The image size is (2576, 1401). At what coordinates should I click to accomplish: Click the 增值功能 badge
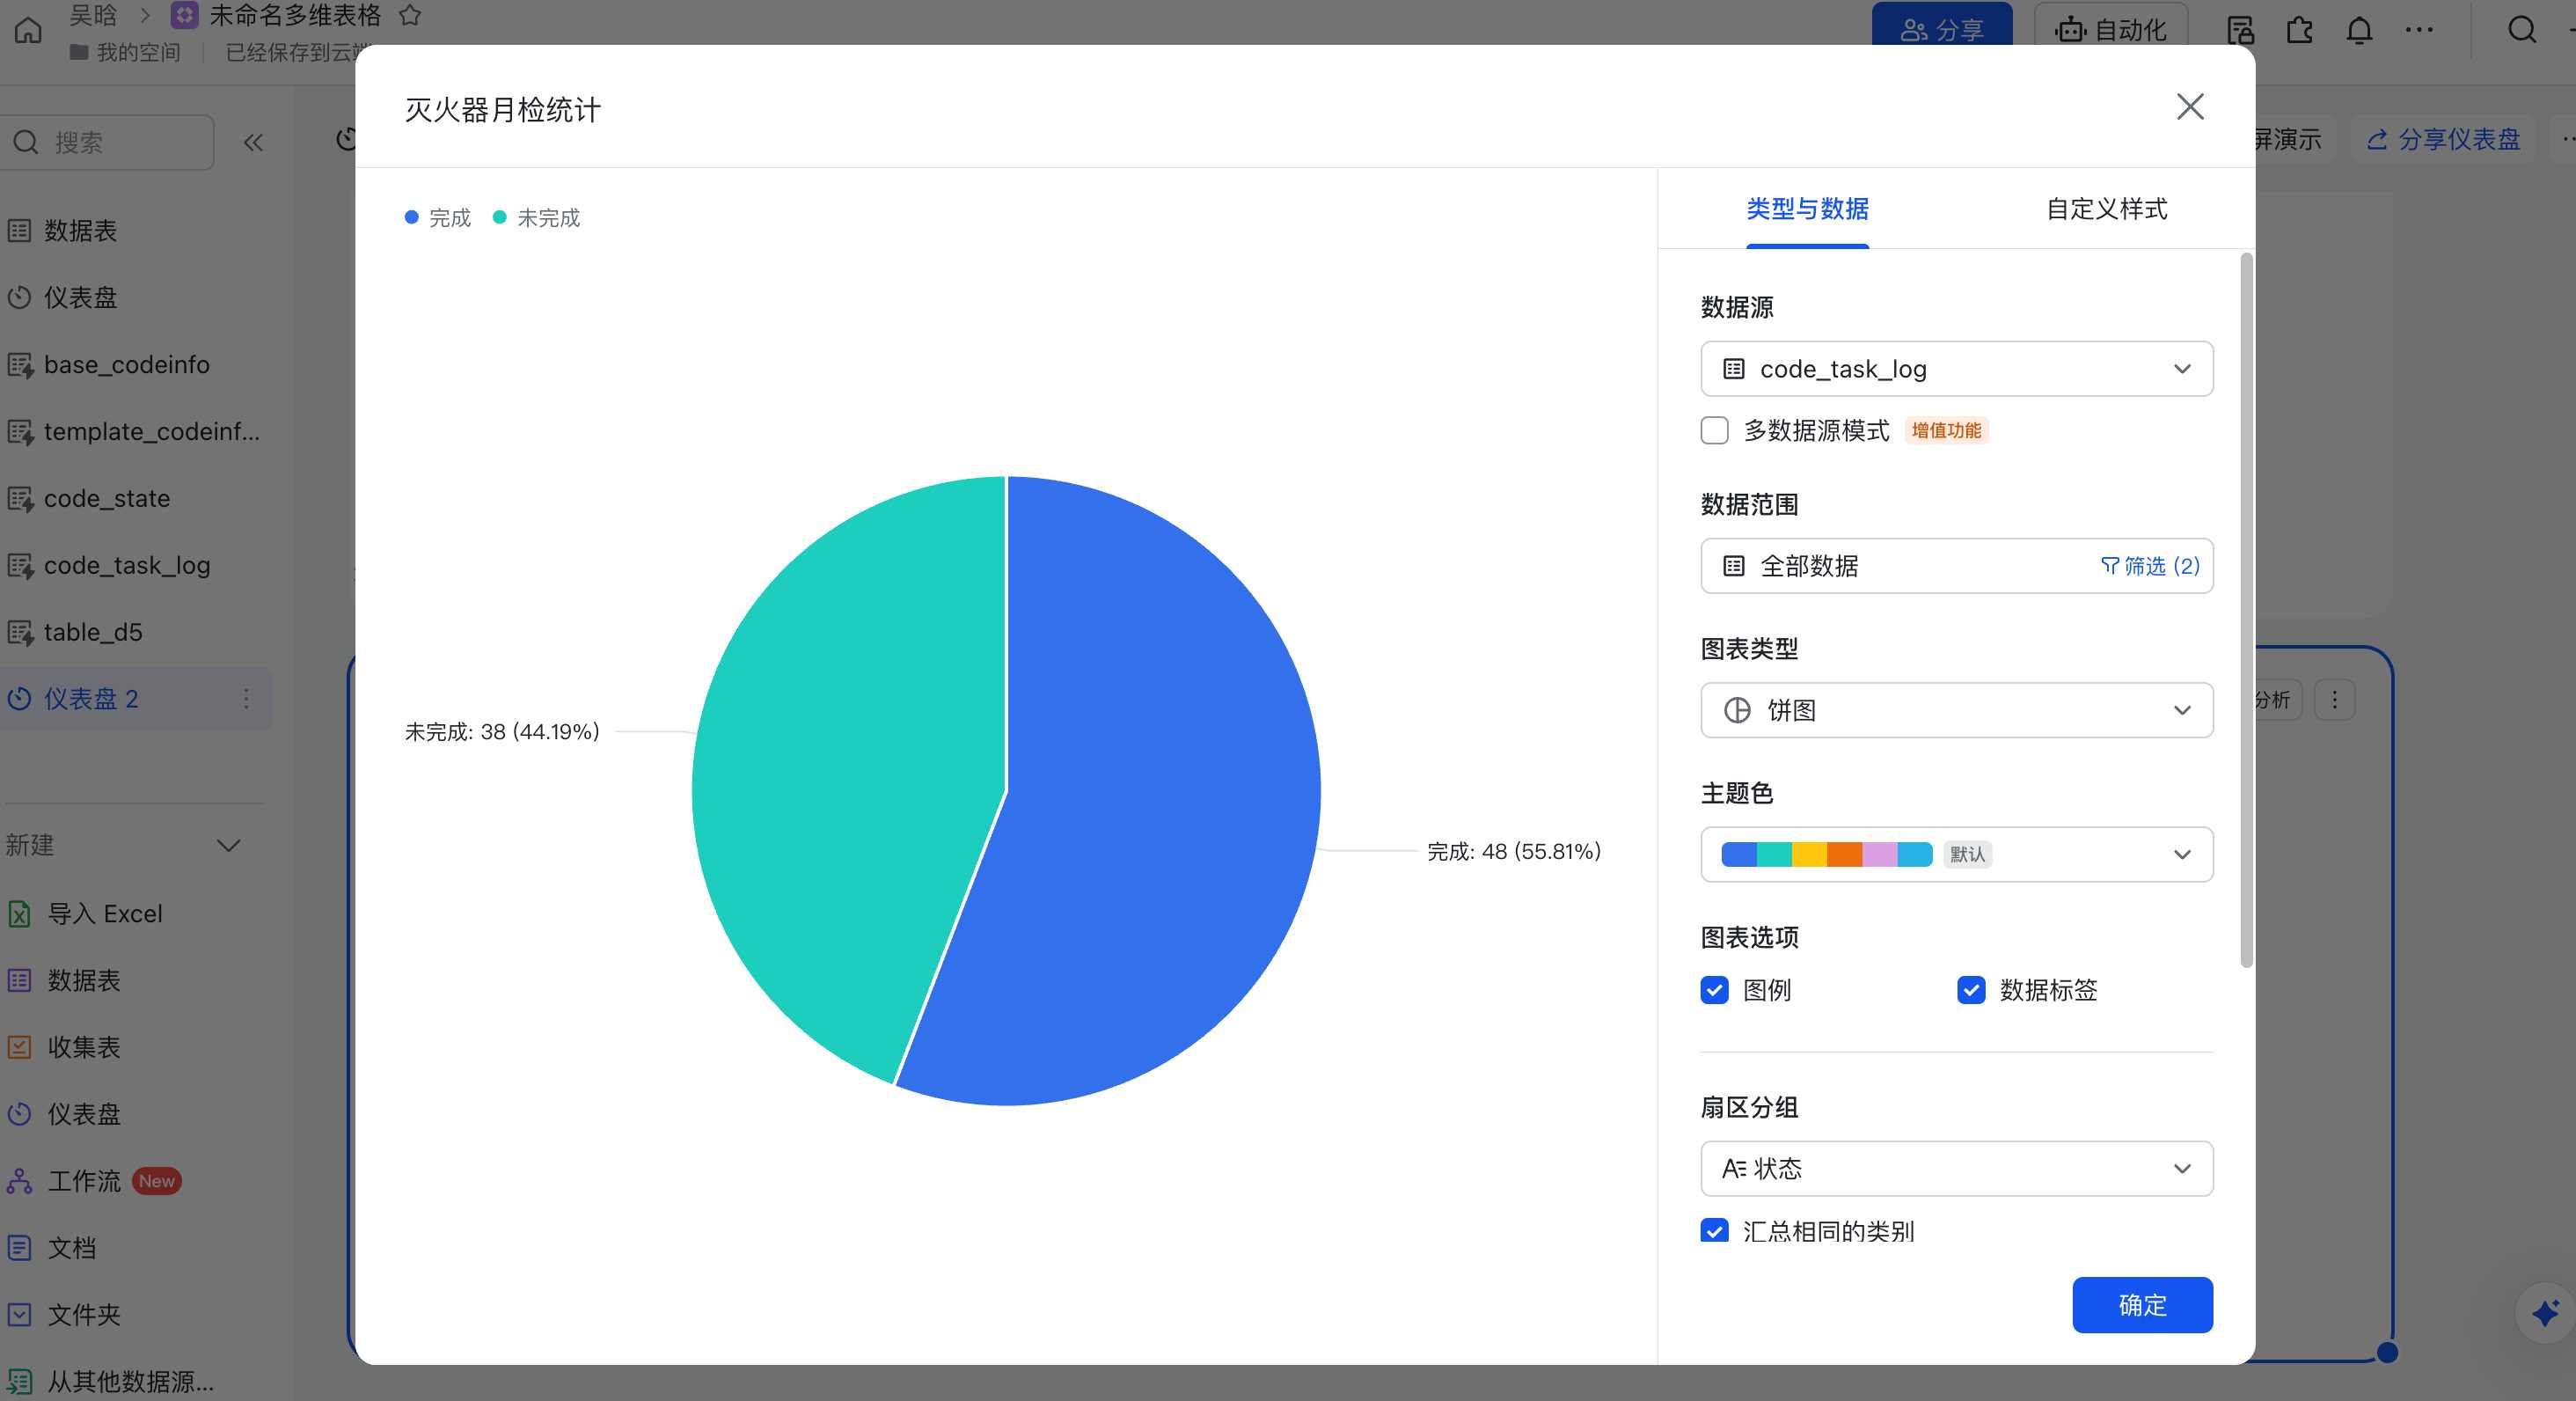[1945, 431]
